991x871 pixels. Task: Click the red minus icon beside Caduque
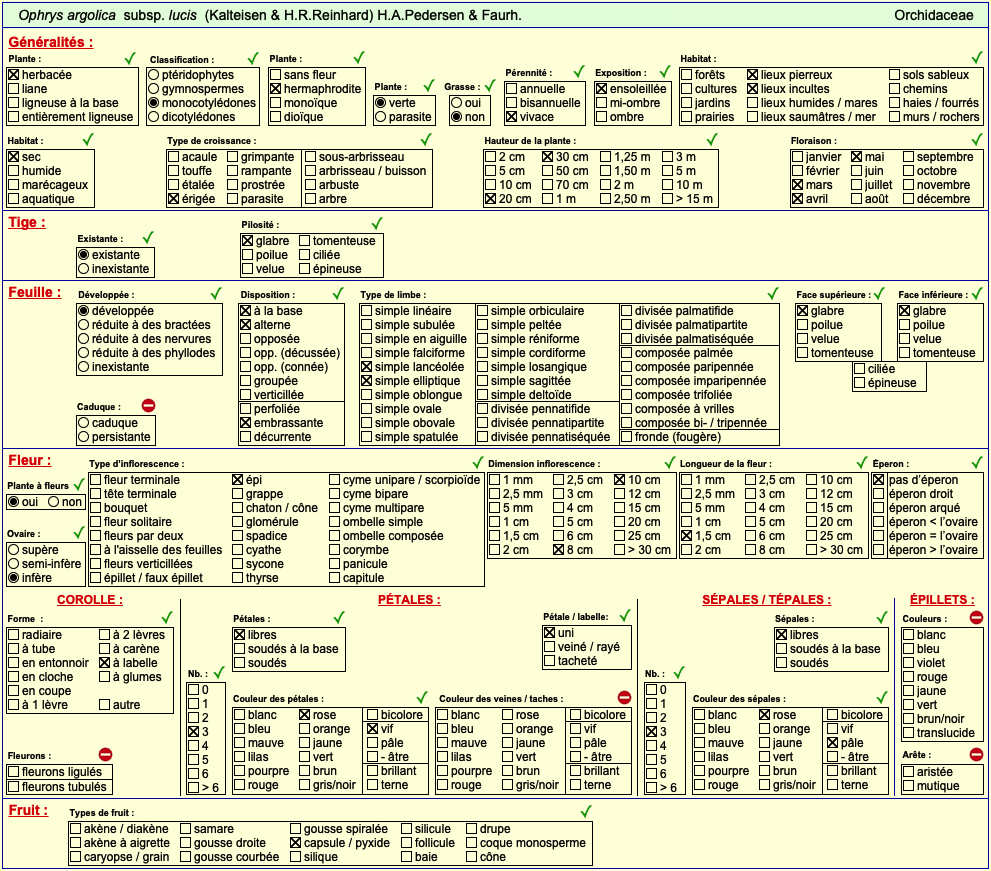(x=149, y=406)
